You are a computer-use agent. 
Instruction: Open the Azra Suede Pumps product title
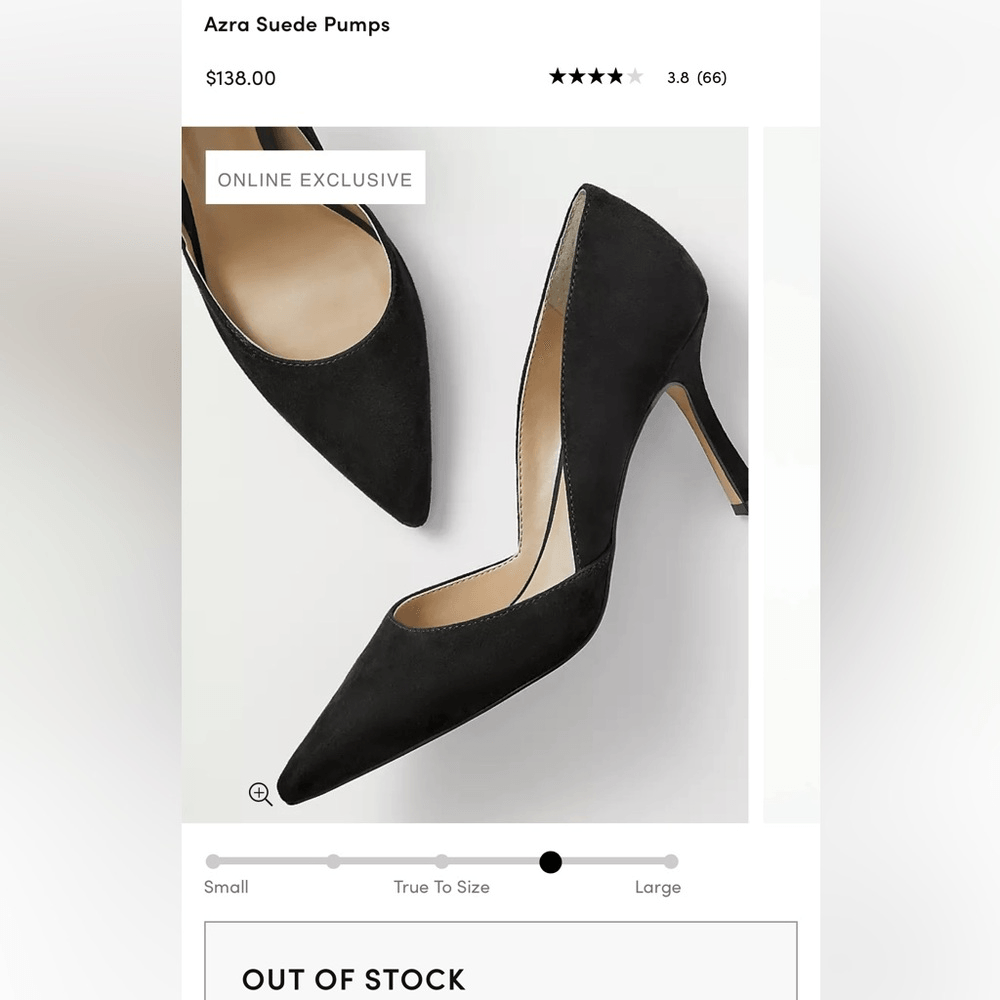297,25
